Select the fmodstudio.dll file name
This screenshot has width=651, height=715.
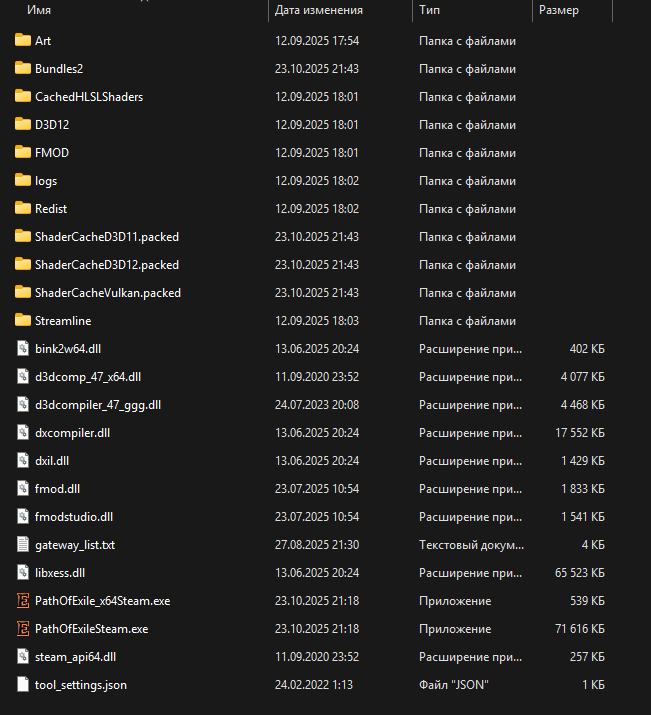tap(74, 517)
